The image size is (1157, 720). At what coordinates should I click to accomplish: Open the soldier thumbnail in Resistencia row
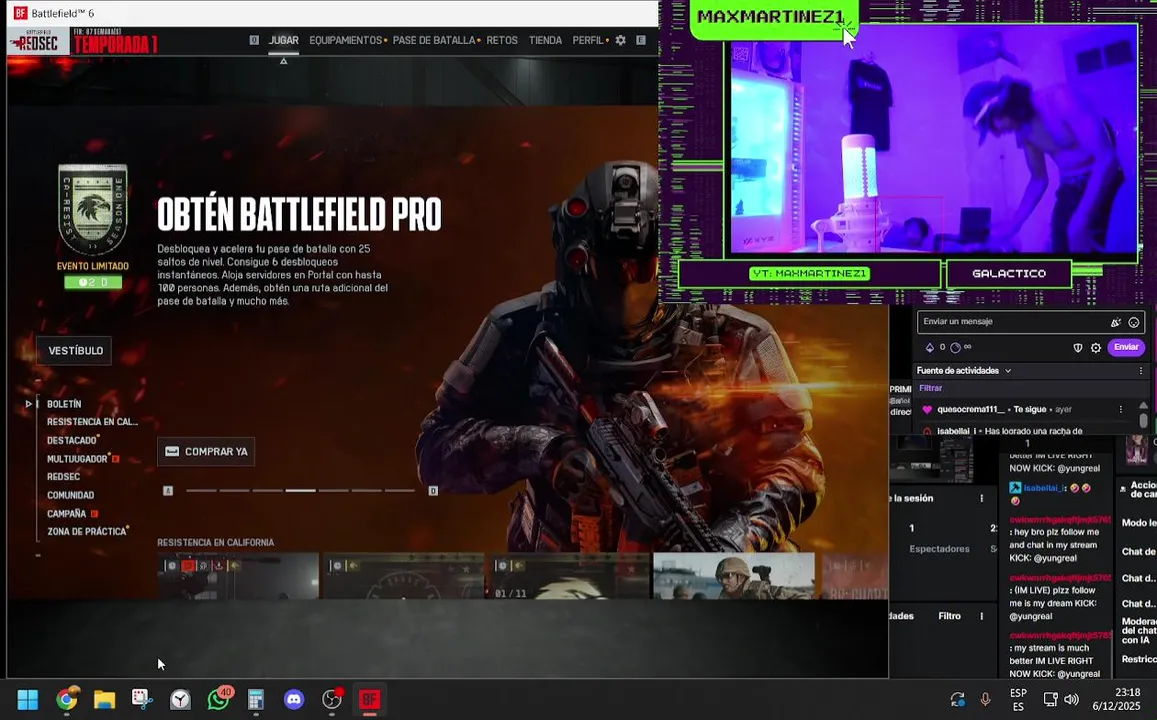pos(734,575)
